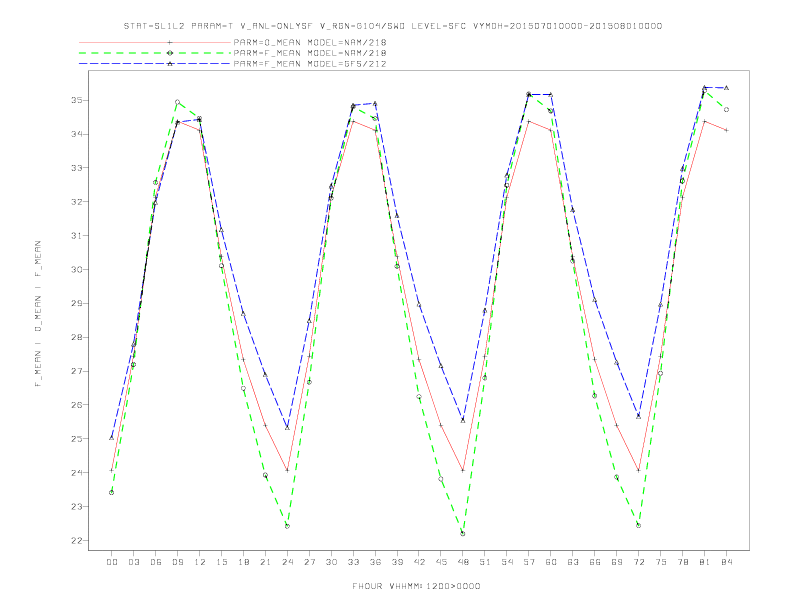This screenshot has width=792, height=612.
Task: Click x-axis tick label 06
Action: pos(156,562)
